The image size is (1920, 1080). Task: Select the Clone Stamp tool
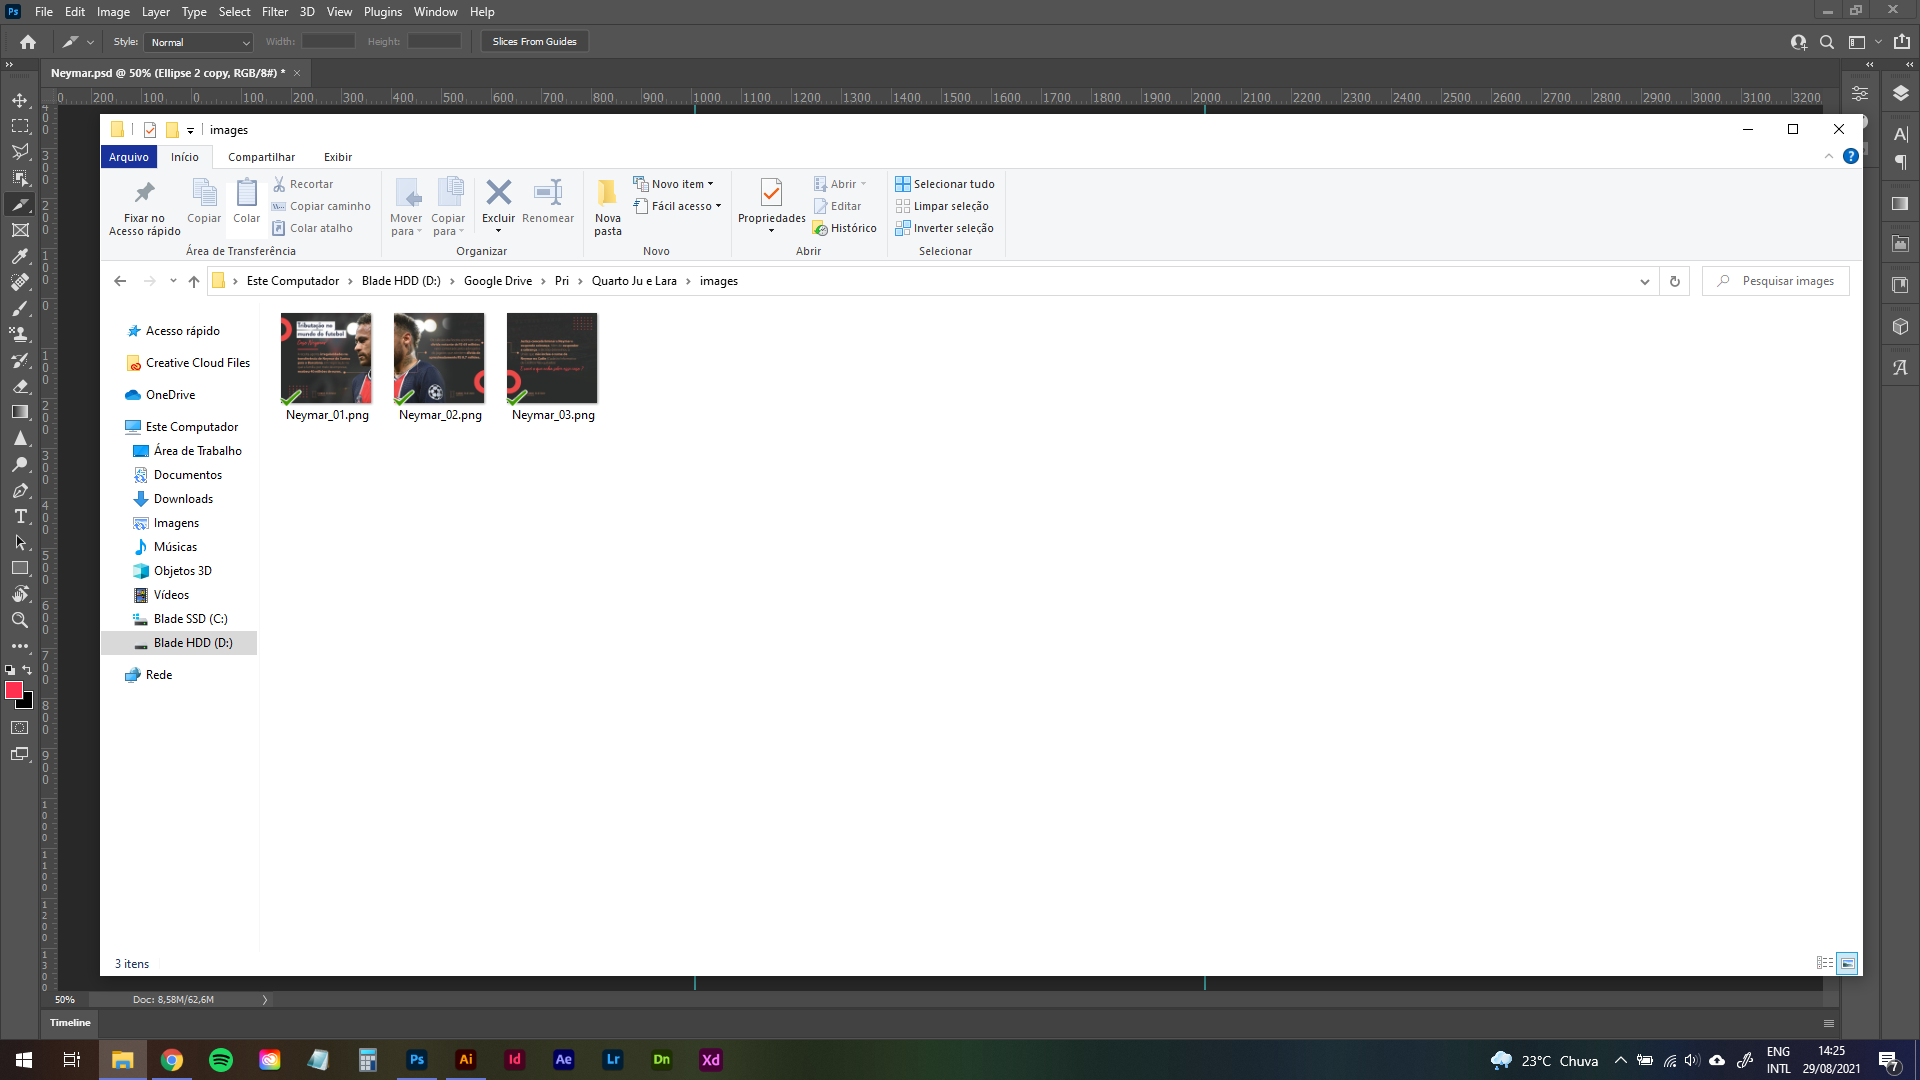point(20,334)
